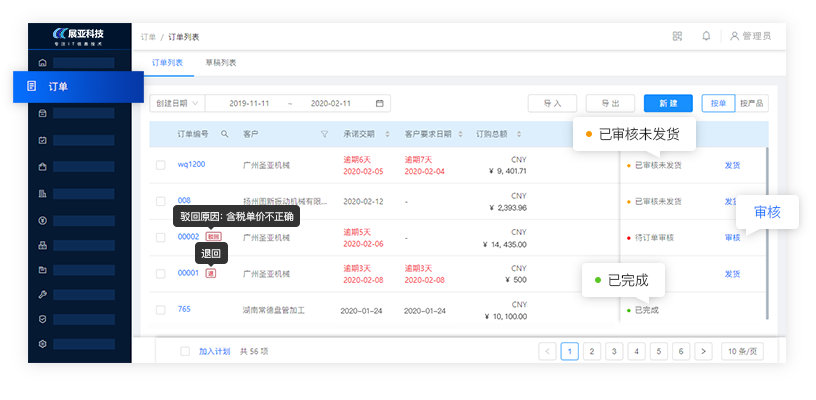
Task: Switch to the 订单列表 tab
Action: click(168, 63)
